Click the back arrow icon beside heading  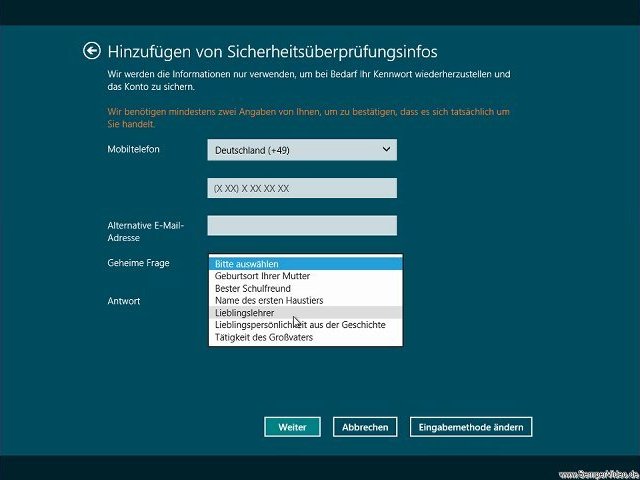pos(92,51)
